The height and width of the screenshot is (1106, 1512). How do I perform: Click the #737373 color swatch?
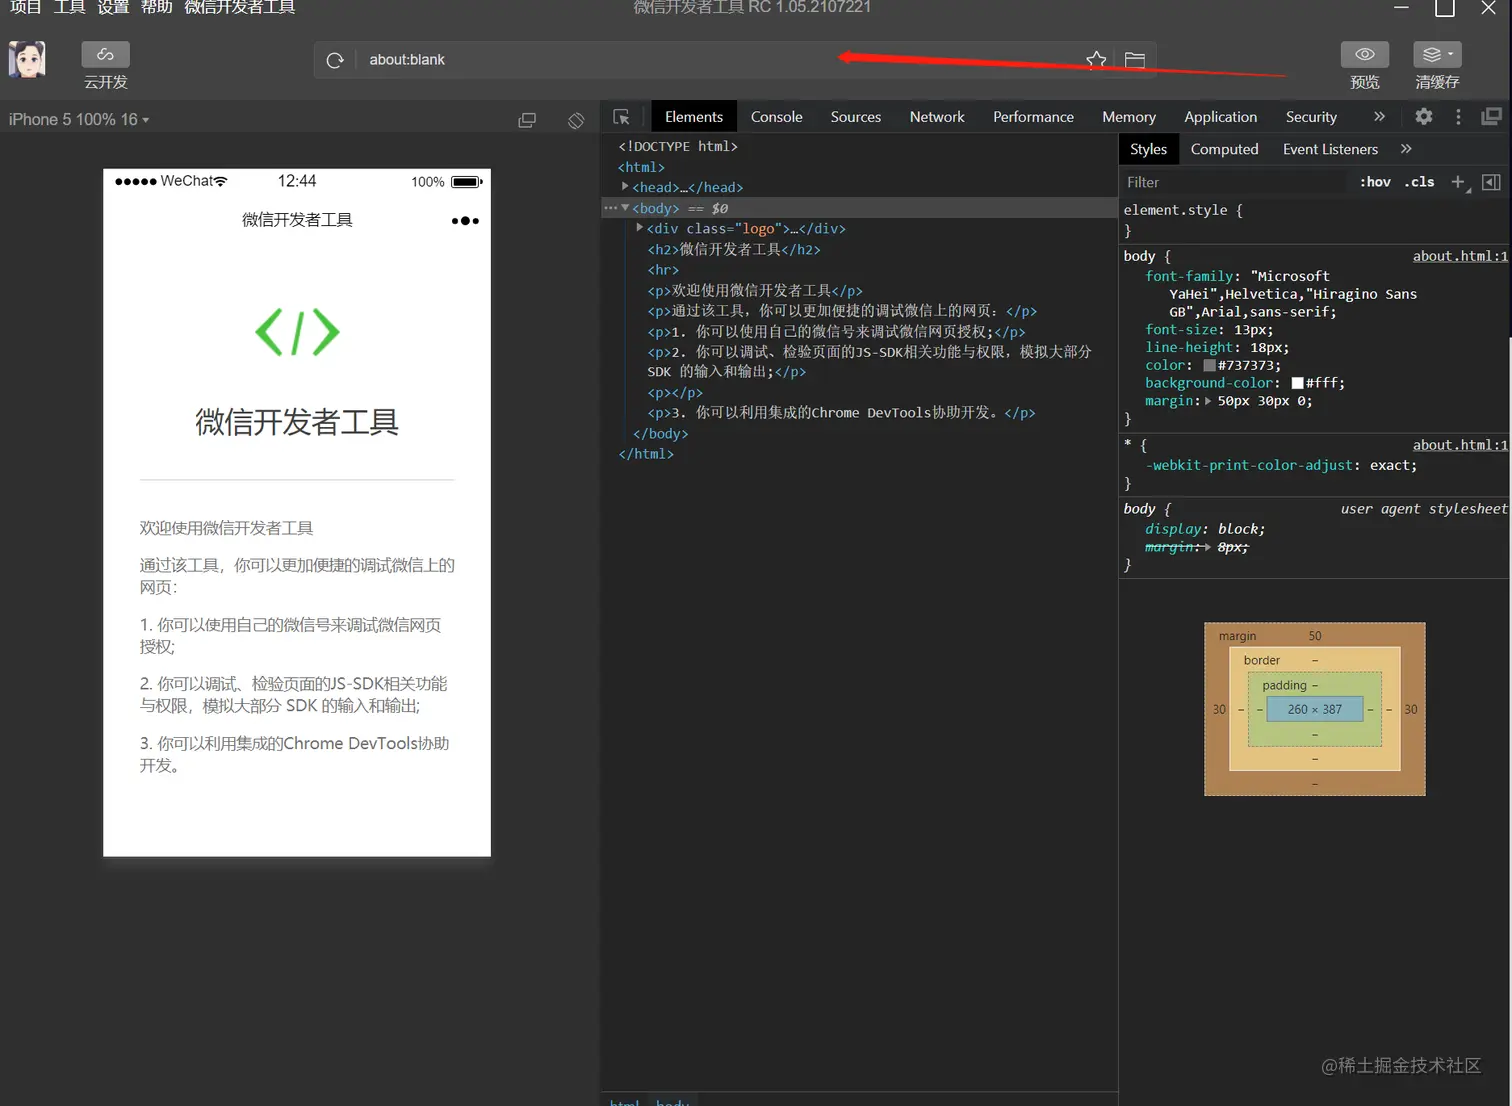pyautogui.click(x=1209, y=366)
